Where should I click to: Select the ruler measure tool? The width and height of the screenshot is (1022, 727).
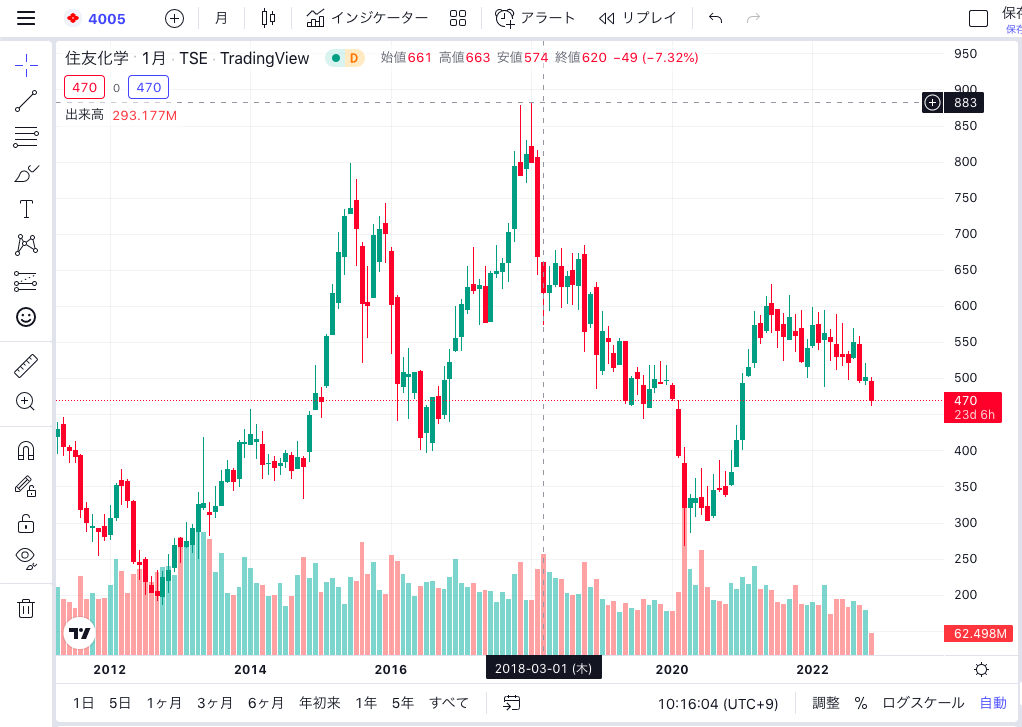pyautogui.click(x=26, y=366)
